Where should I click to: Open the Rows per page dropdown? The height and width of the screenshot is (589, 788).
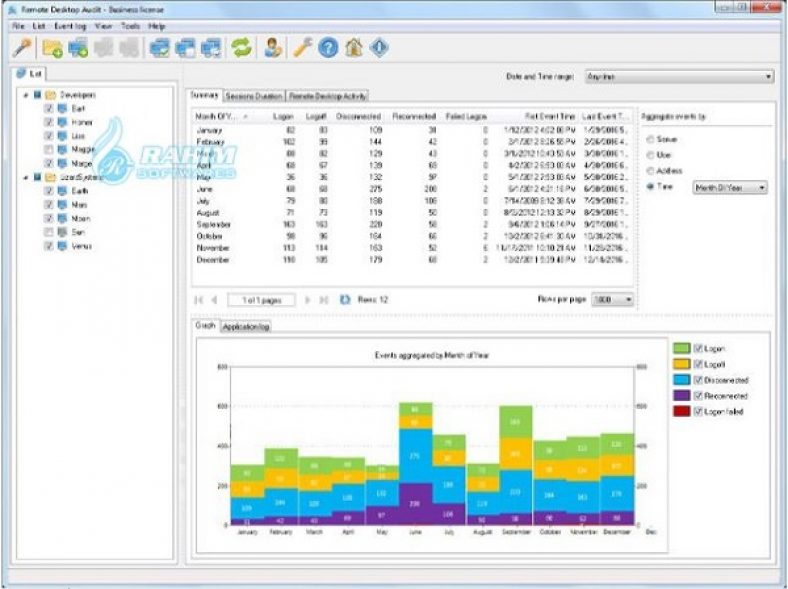click(613, 299)
